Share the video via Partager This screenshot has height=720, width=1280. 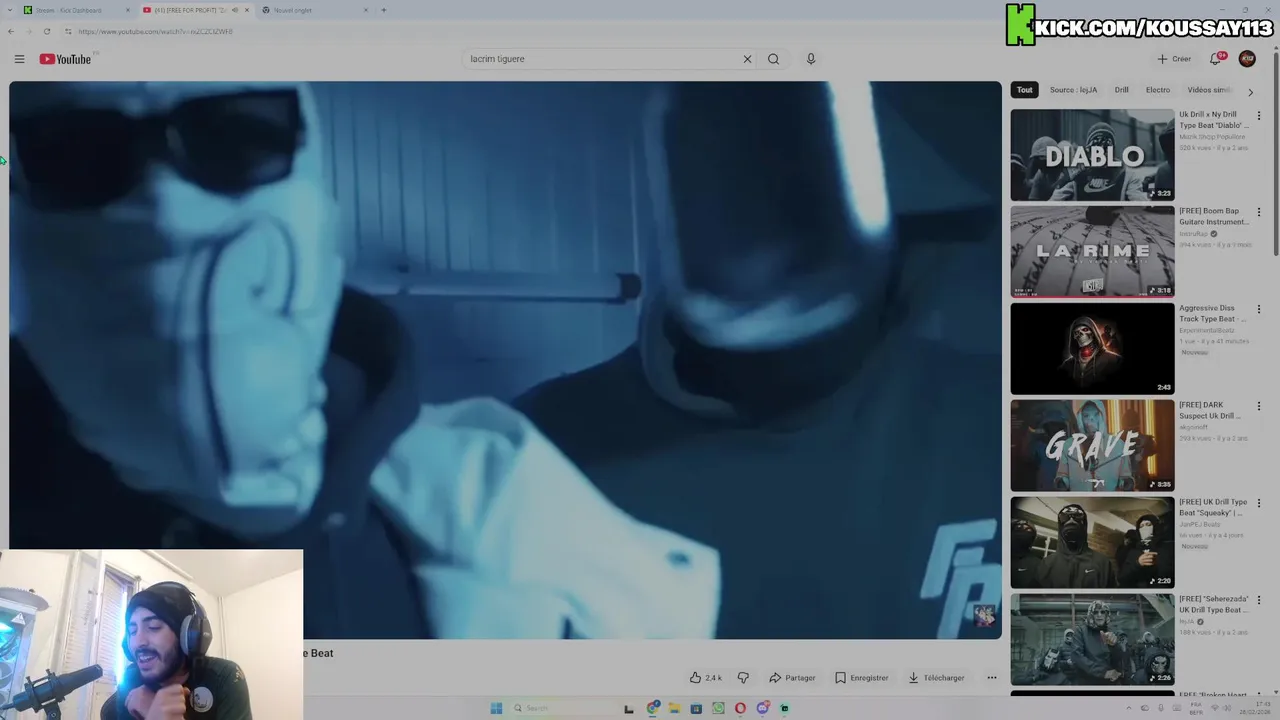[x=792, y=678]
